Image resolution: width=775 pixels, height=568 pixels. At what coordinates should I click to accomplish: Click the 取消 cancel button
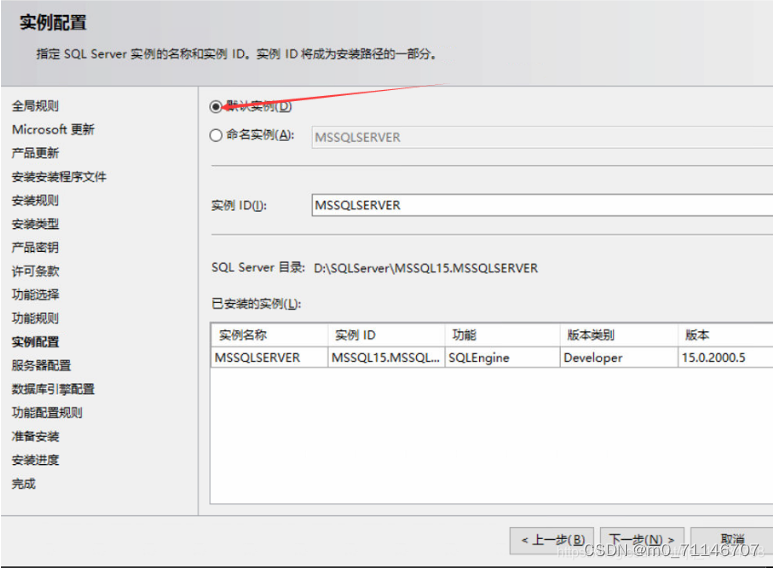point(732,540)
